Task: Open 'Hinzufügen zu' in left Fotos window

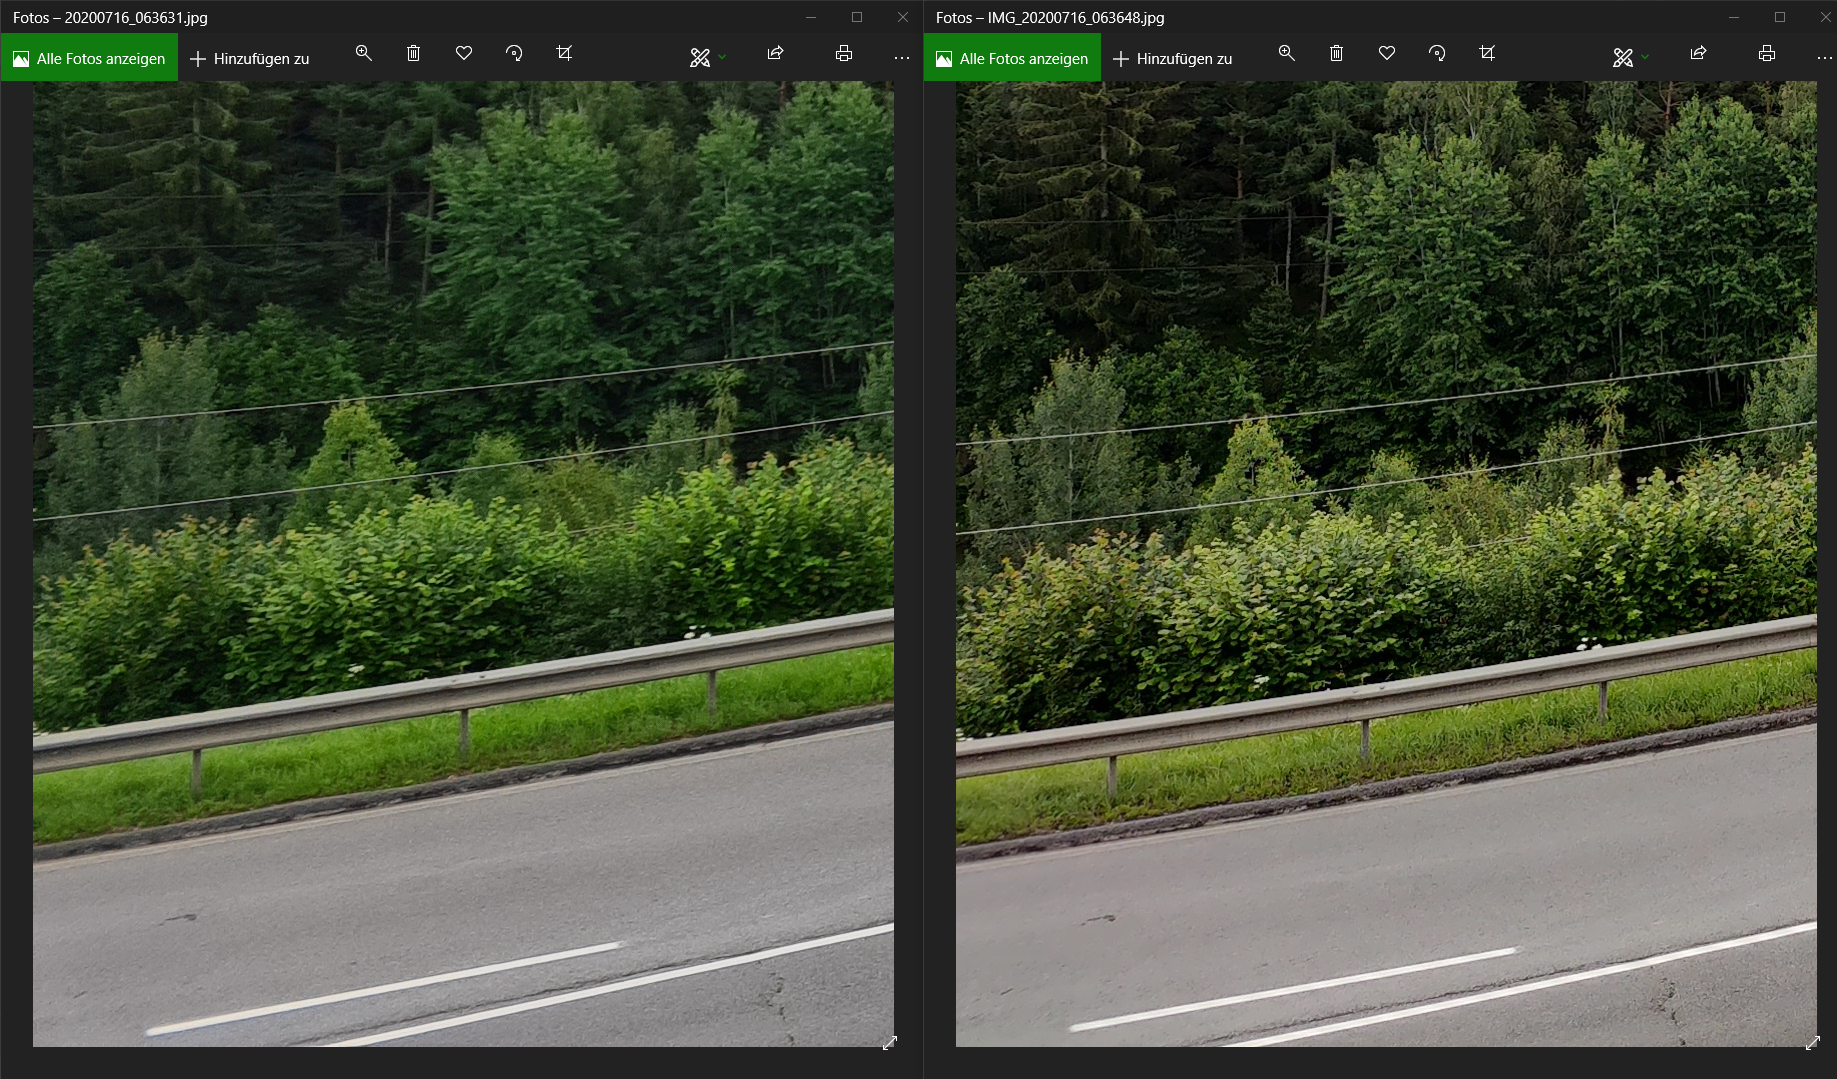Action: point(249,59)
